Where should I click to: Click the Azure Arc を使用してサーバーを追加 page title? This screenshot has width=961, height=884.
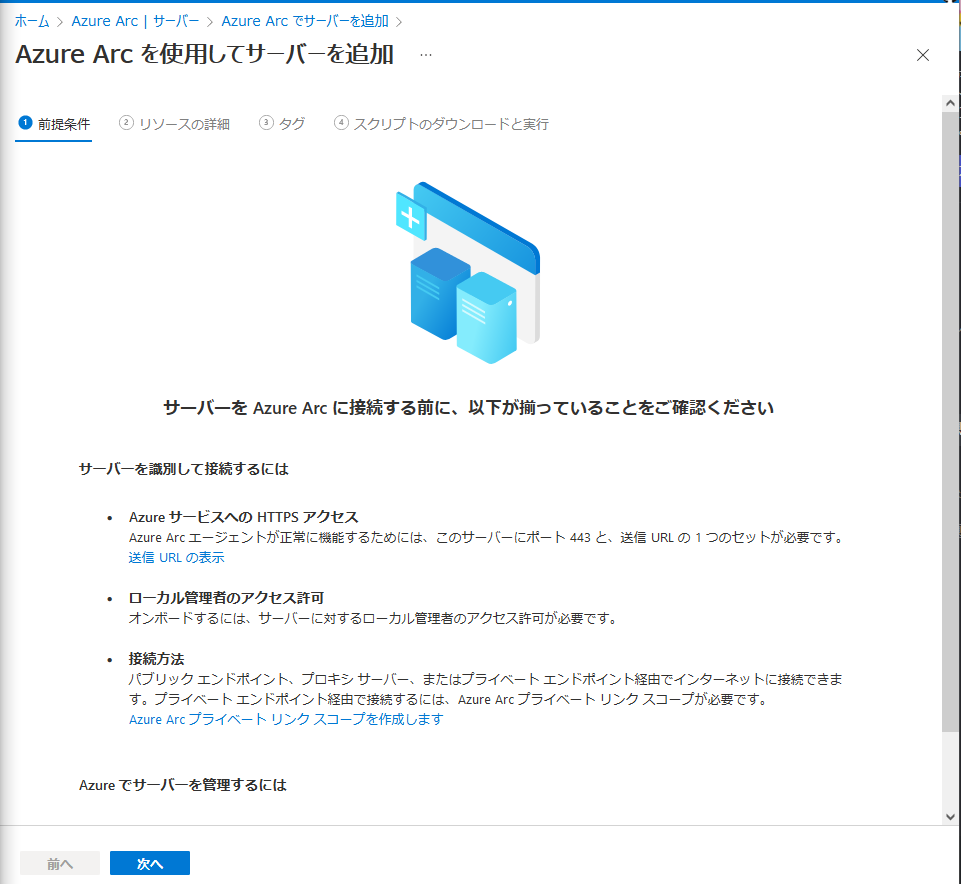coord(204,55)
